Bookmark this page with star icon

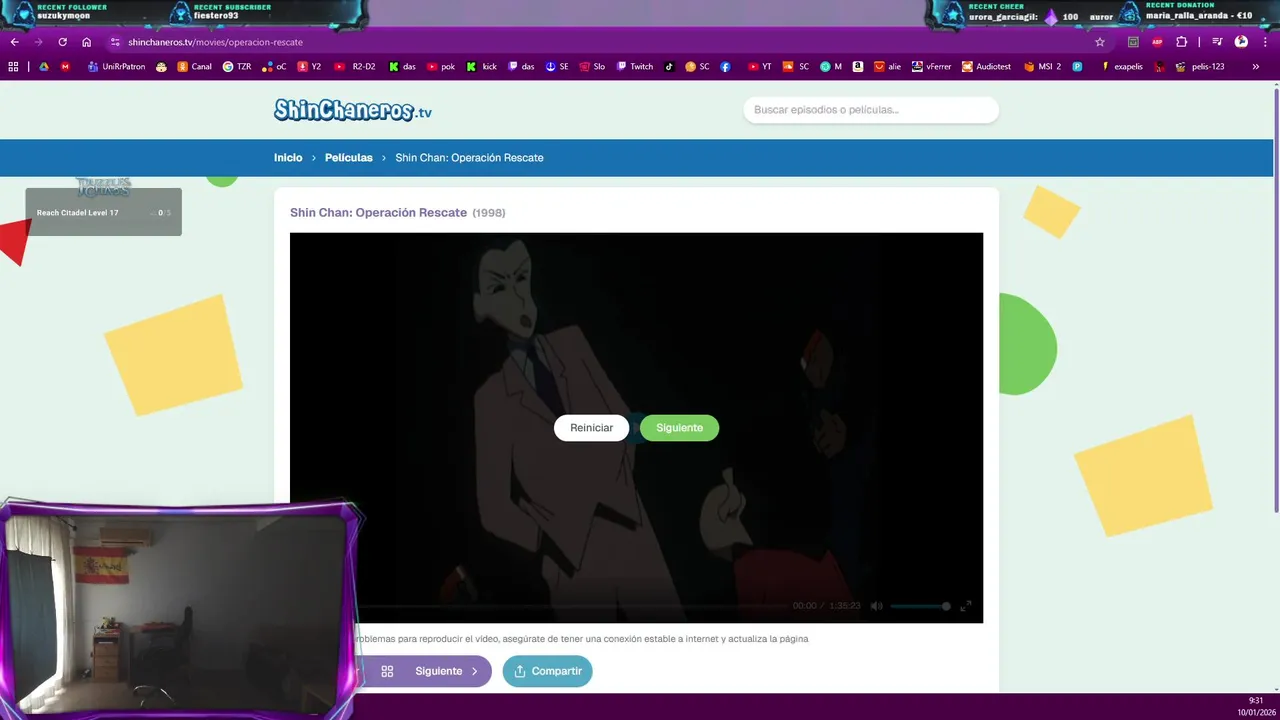coord(1100,42)
